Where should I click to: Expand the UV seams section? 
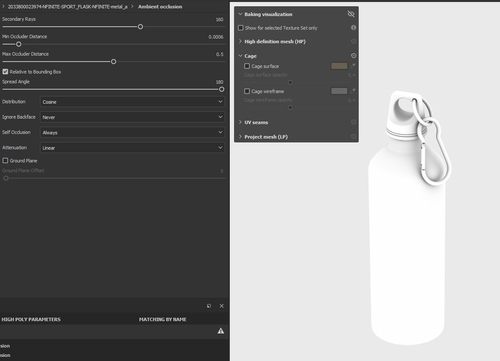[x=240, y=122]
